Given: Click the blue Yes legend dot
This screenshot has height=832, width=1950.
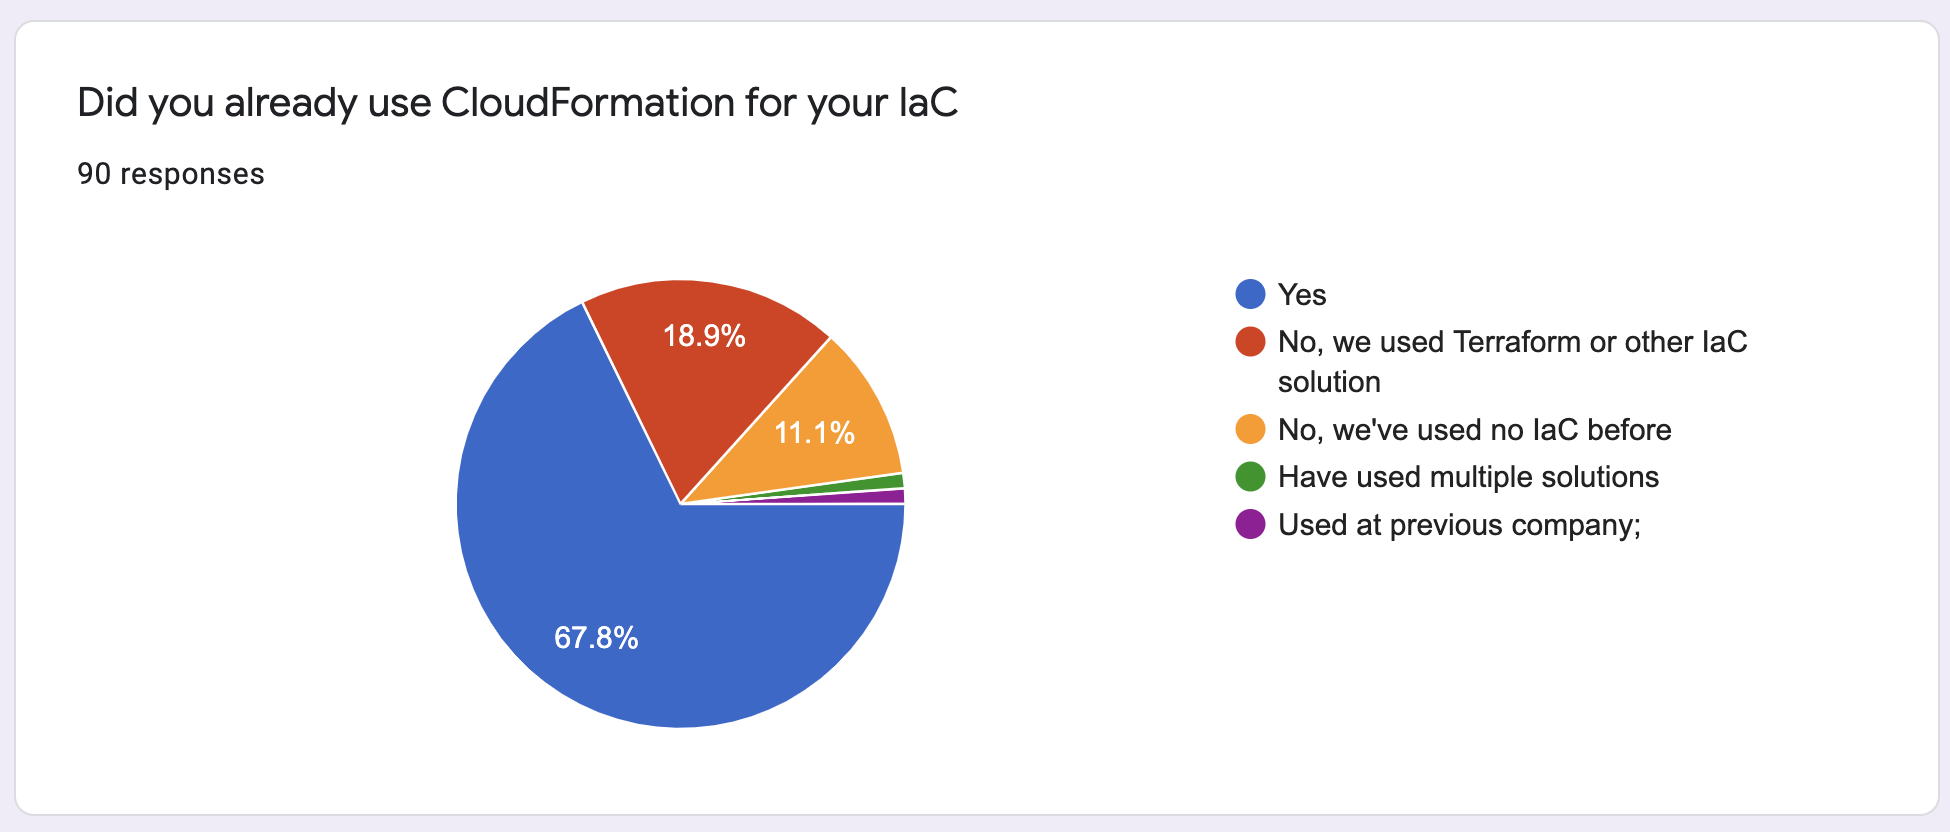Looking at the screenshot, I should 1250,294.
